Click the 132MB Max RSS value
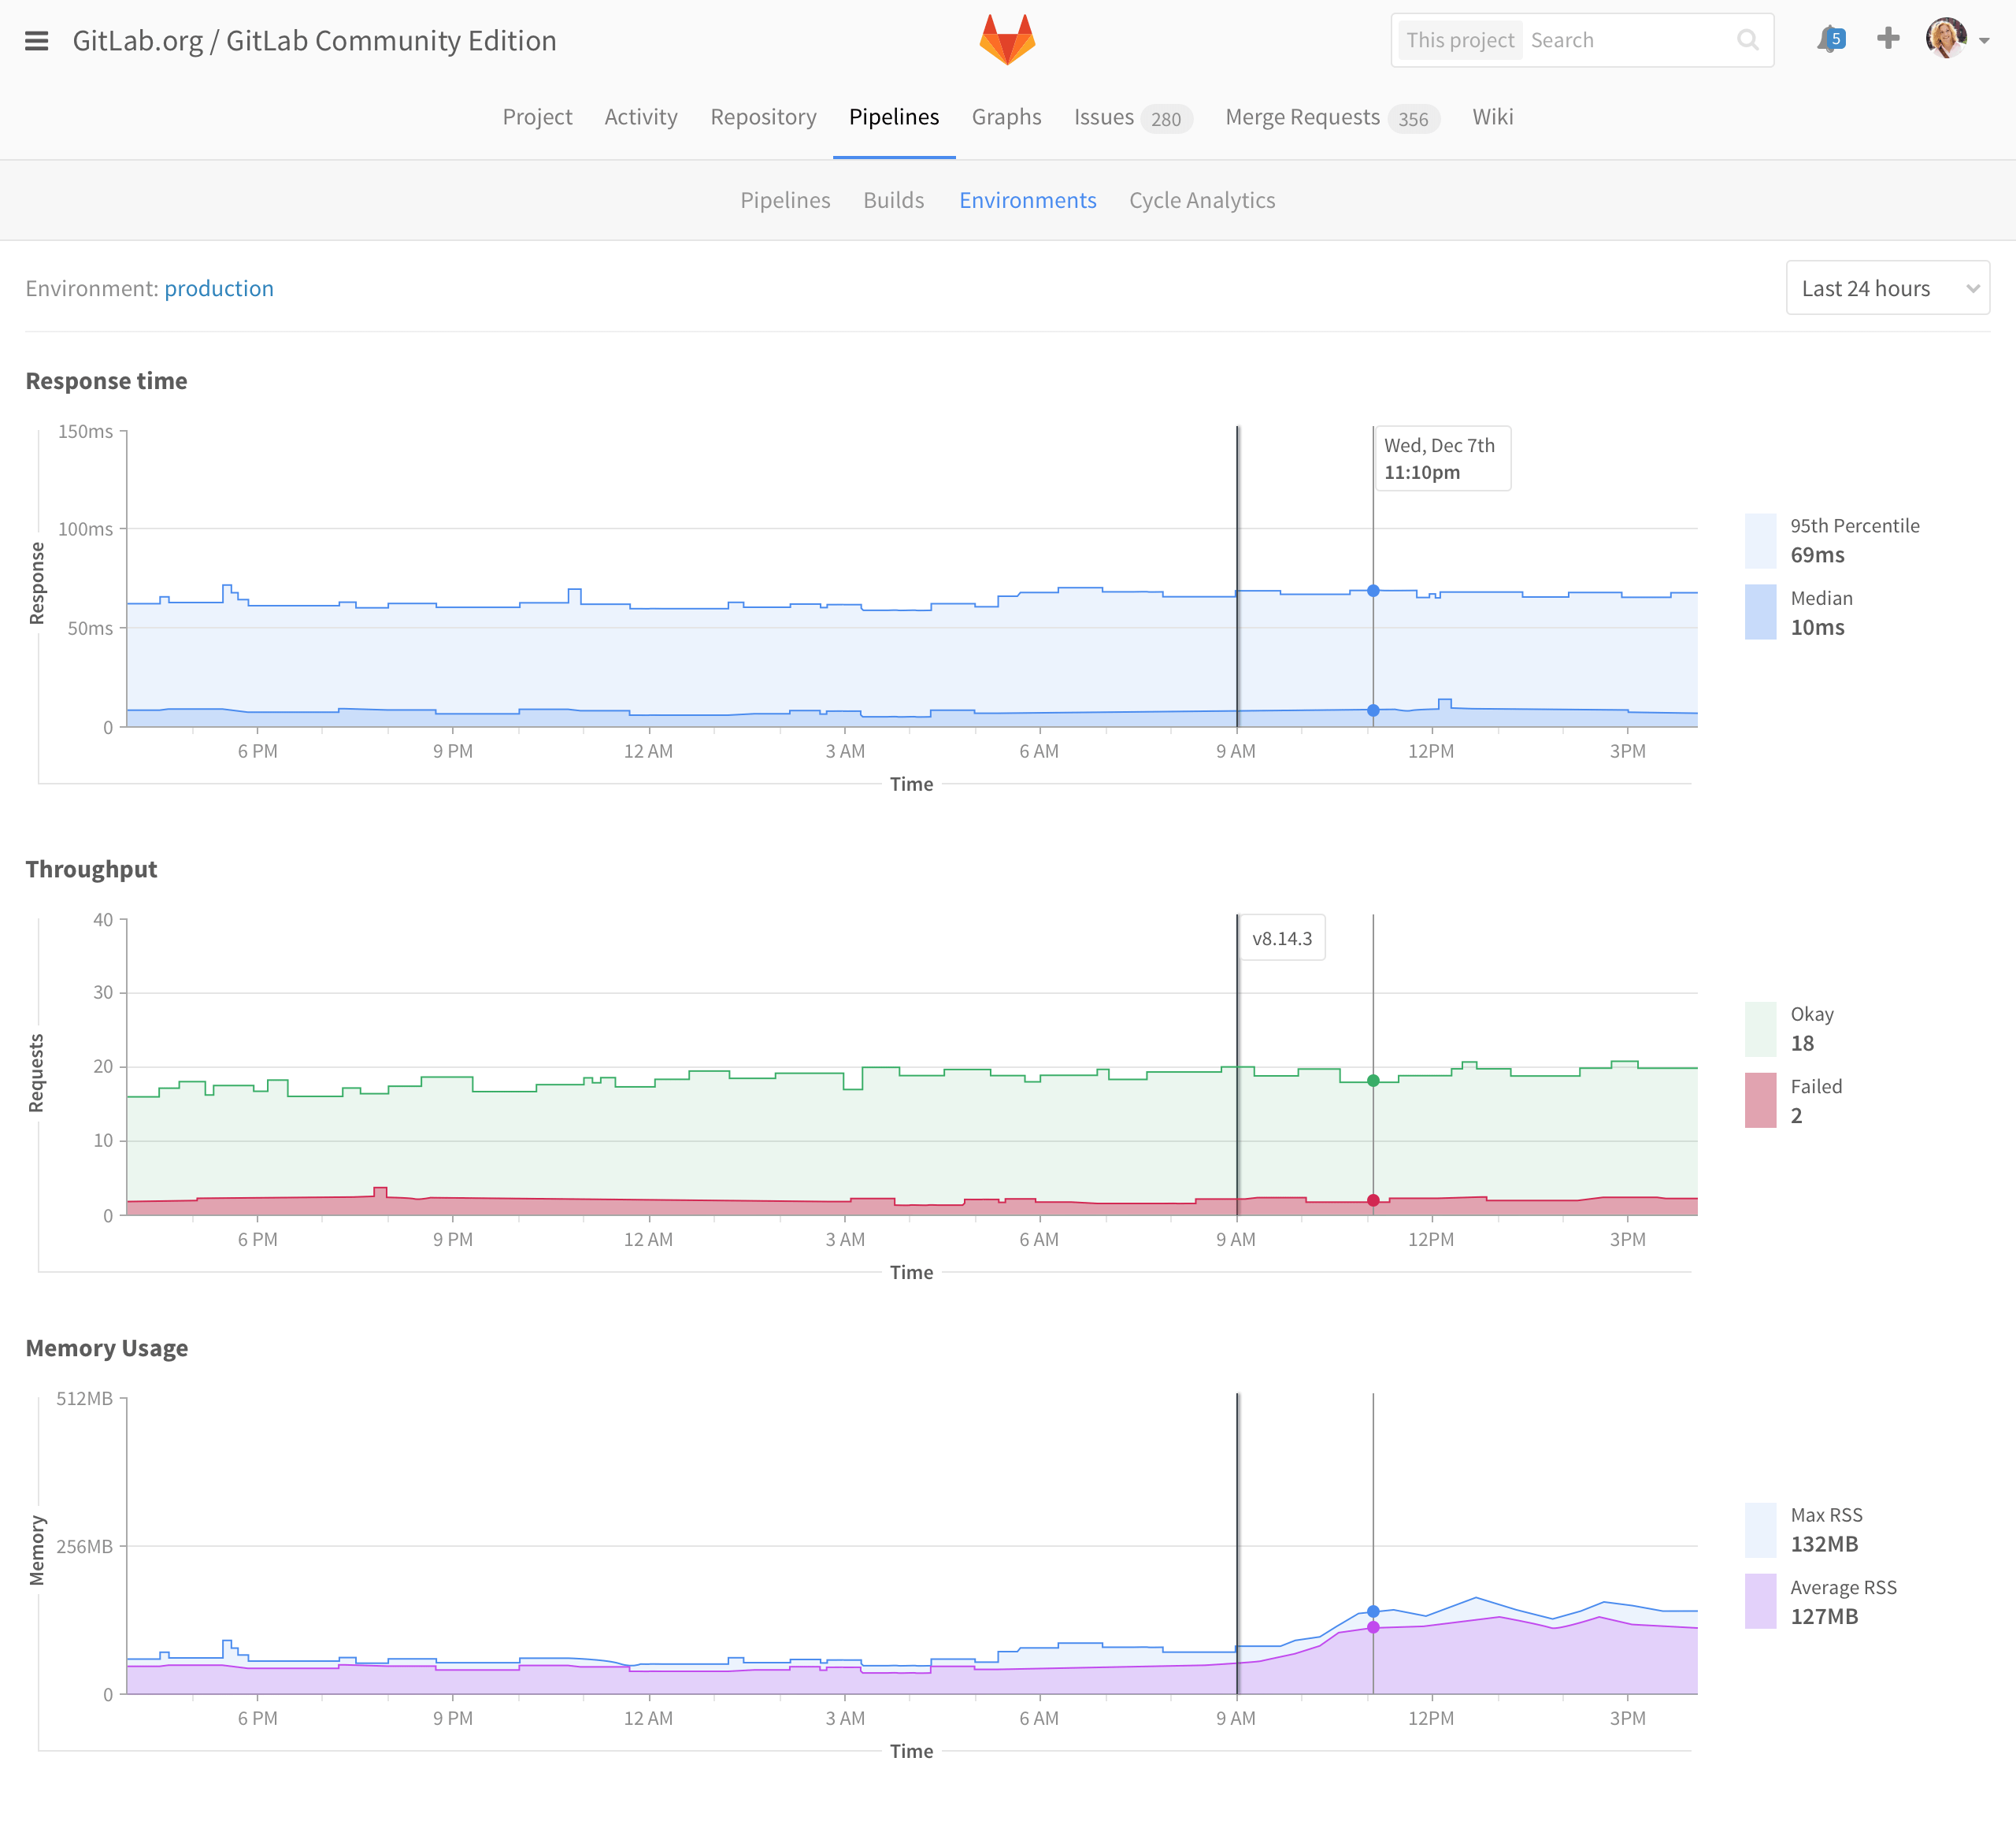The width and height of the screenshot is (2016, 1843). (1824, 1544)
